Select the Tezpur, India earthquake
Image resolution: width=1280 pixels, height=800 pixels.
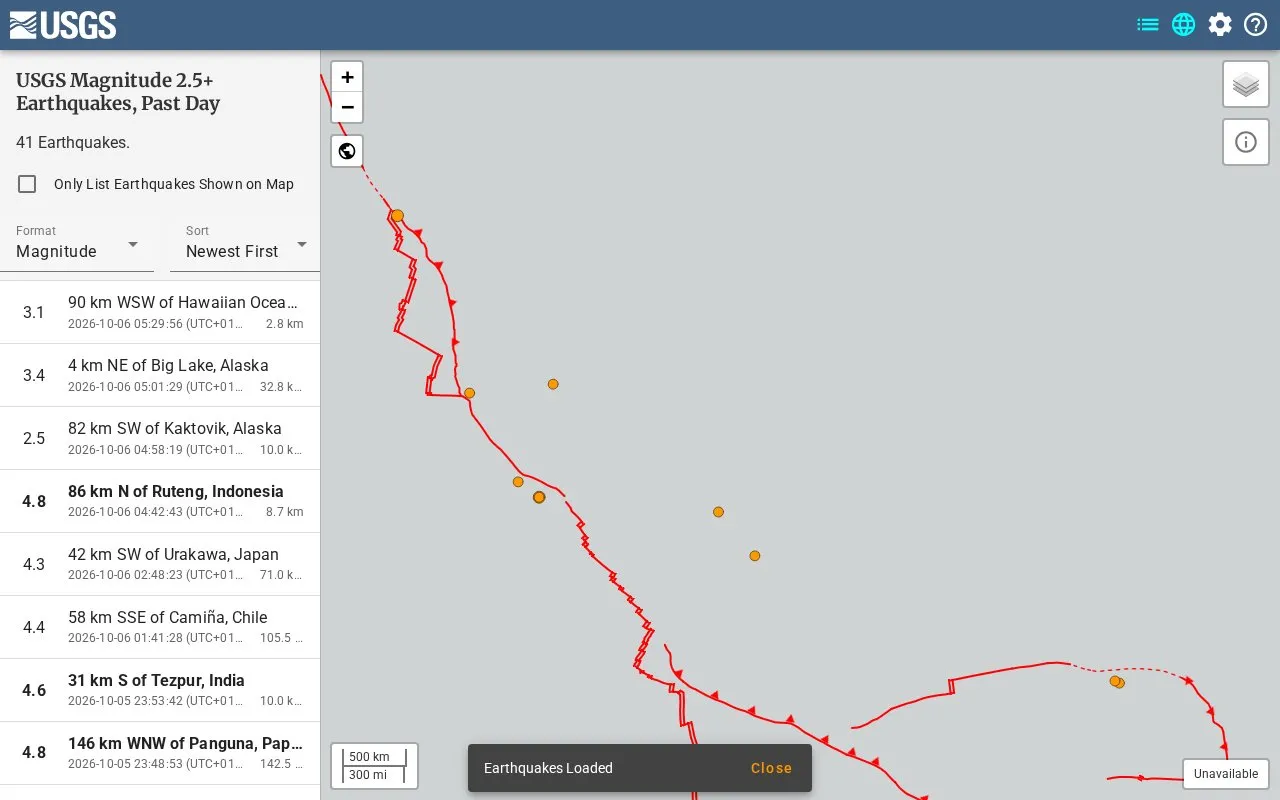160,690
